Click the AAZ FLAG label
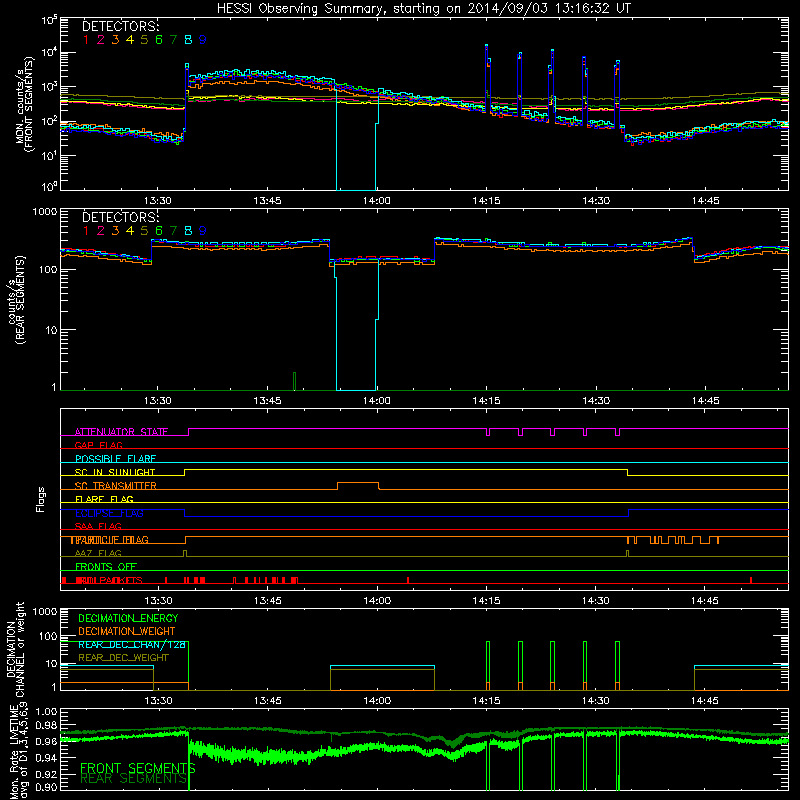The image size is (800, 800). [98, 554]
